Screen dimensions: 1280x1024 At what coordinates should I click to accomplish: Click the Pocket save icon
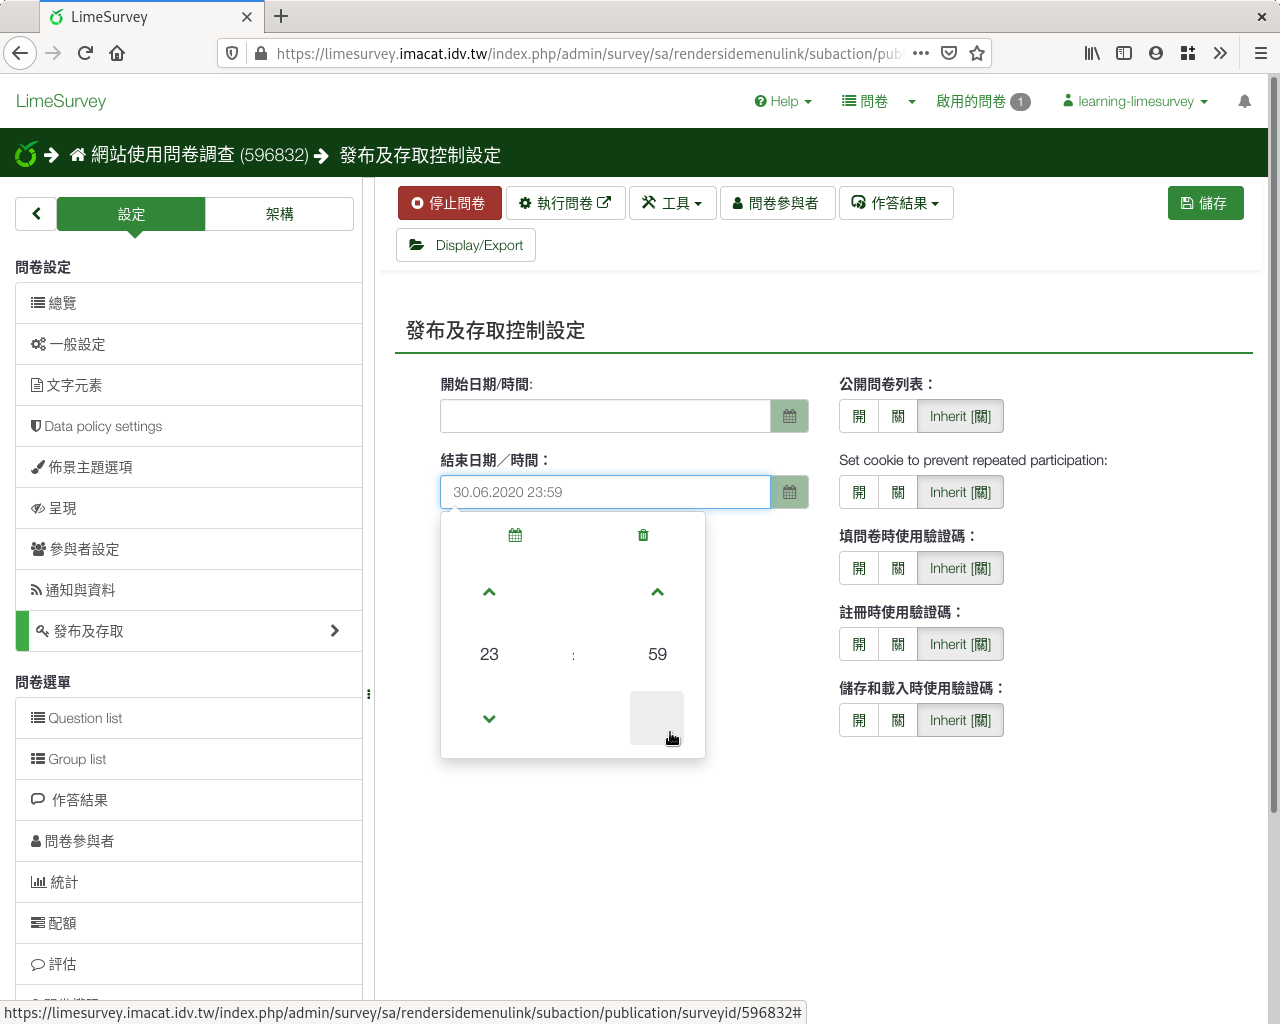click(949, 53)
